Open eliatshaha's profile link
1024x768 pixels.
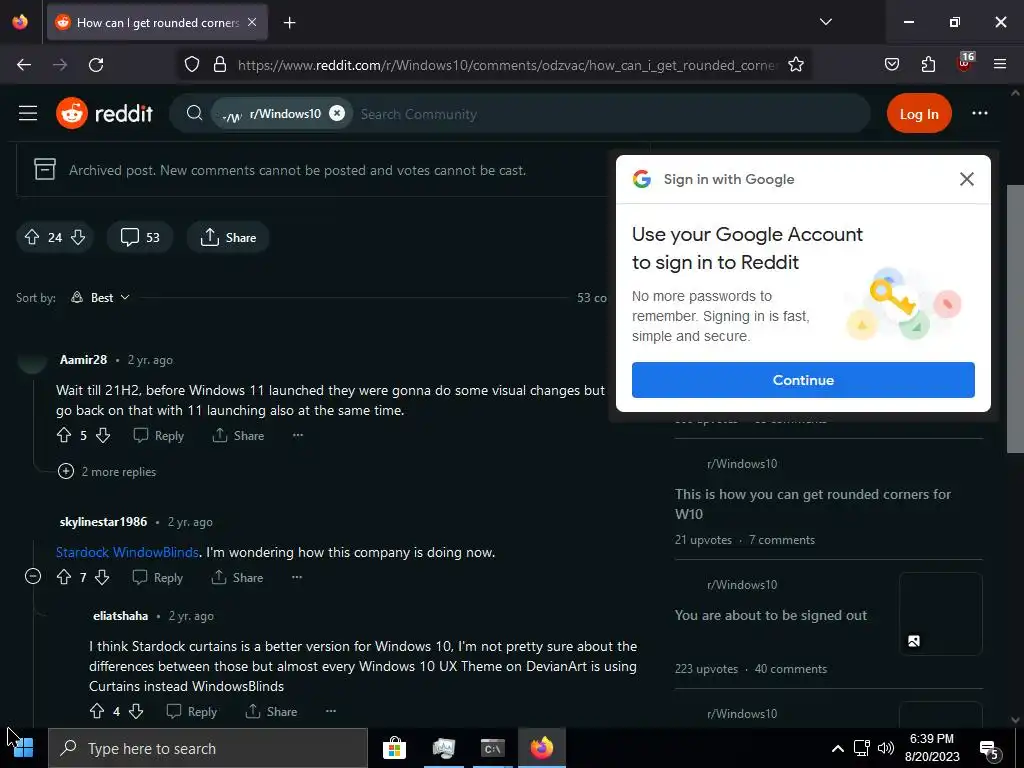coord(120,616)
